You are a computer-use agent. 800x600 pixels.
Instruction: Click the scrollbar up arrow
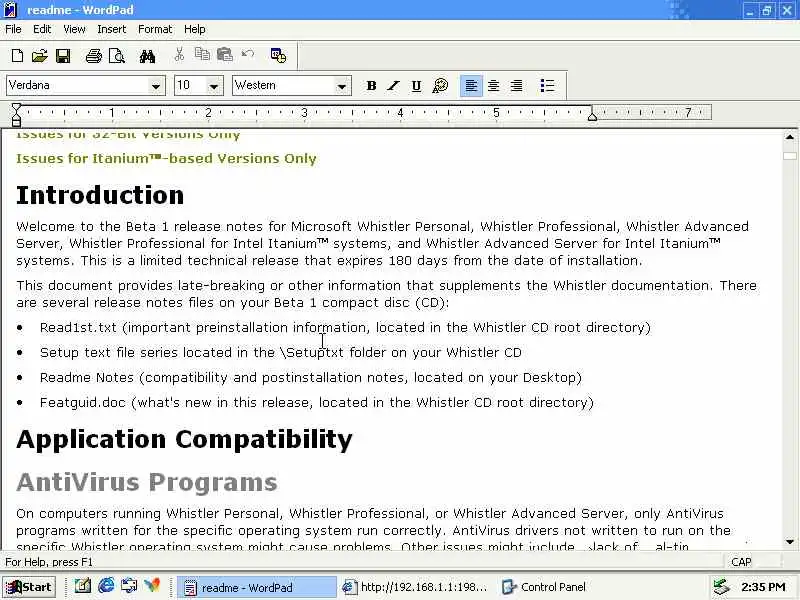click(790, 137)
